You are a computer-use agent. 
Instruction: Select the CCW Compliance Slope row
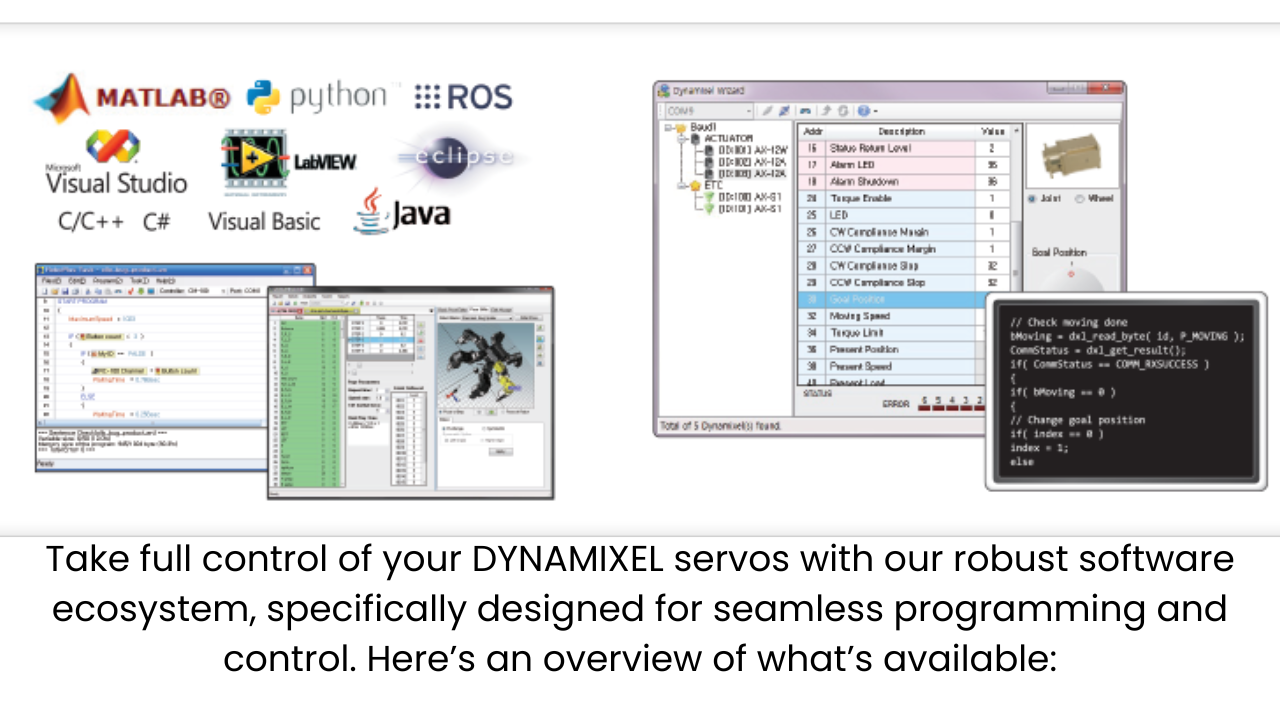click(904, 282)
